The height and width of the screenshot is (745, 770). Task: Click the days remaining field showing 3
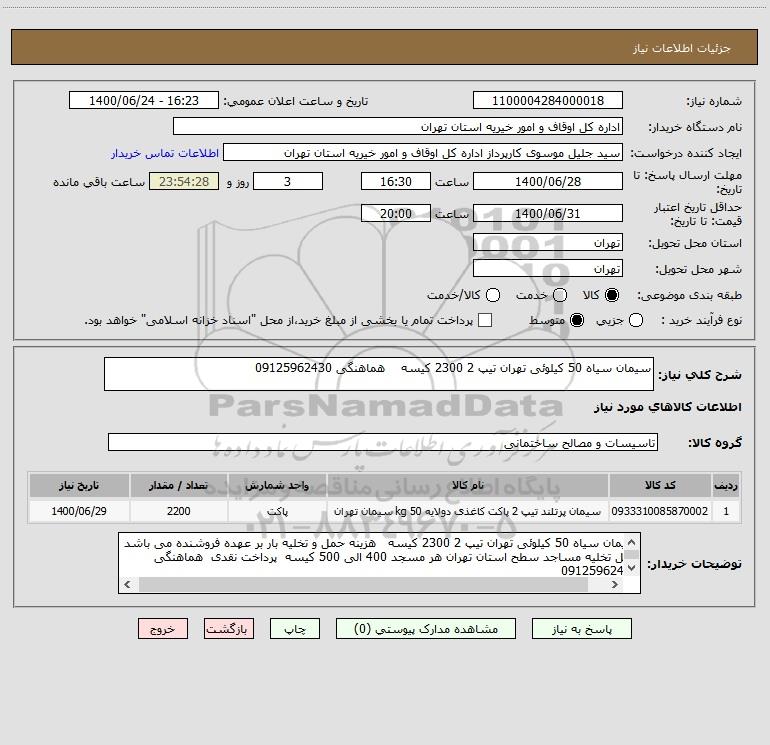[x=288, y=182]
